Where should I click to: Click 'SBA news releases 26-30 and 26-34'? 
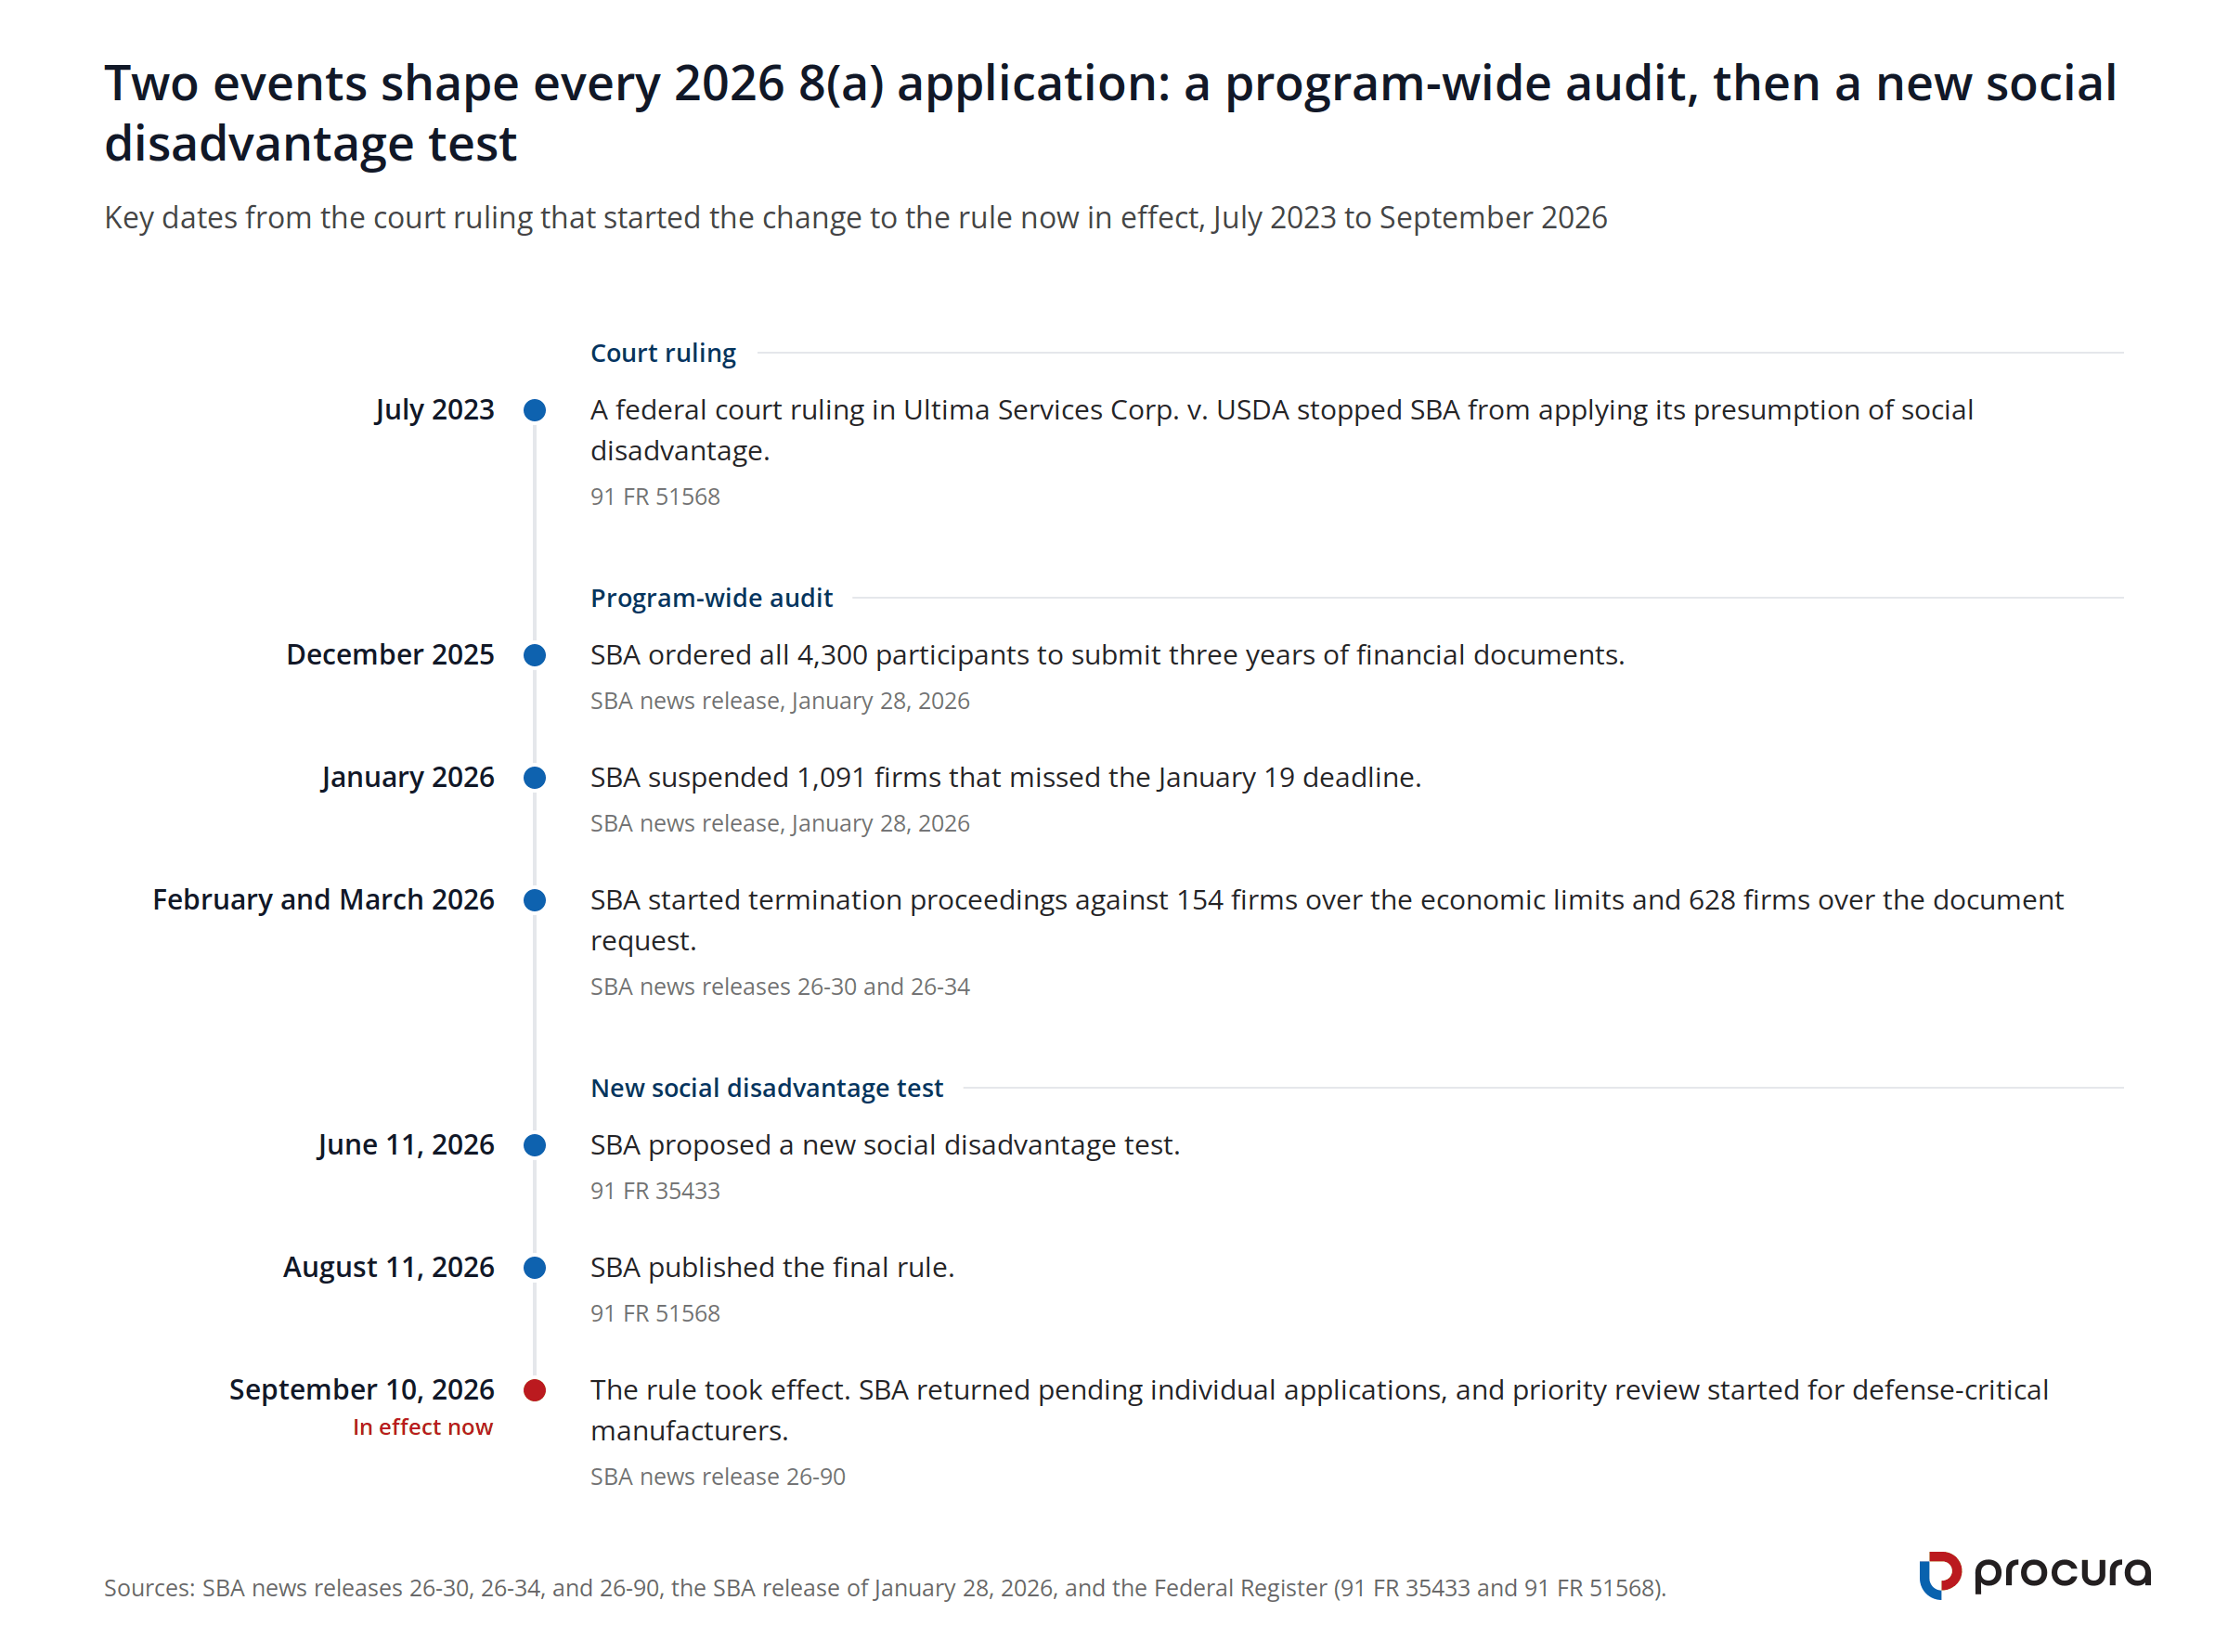(x=780, y=987)
